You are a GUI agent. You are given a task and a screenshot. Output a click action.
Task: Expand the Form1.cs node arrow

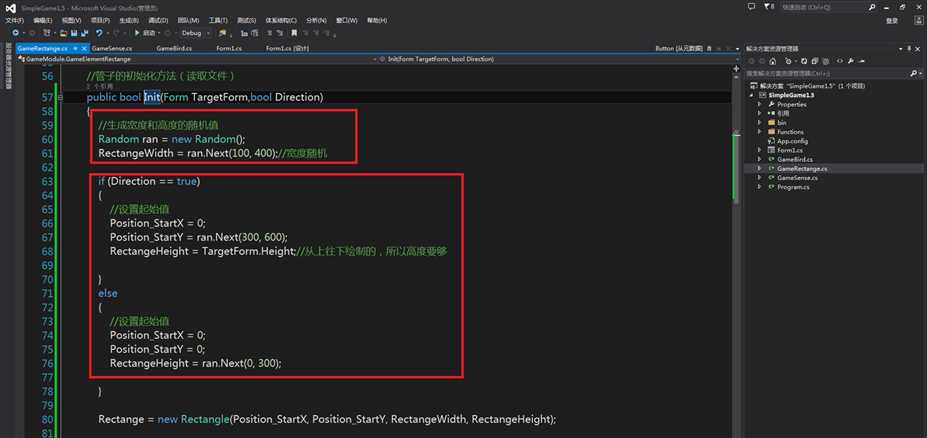(760, 150)
